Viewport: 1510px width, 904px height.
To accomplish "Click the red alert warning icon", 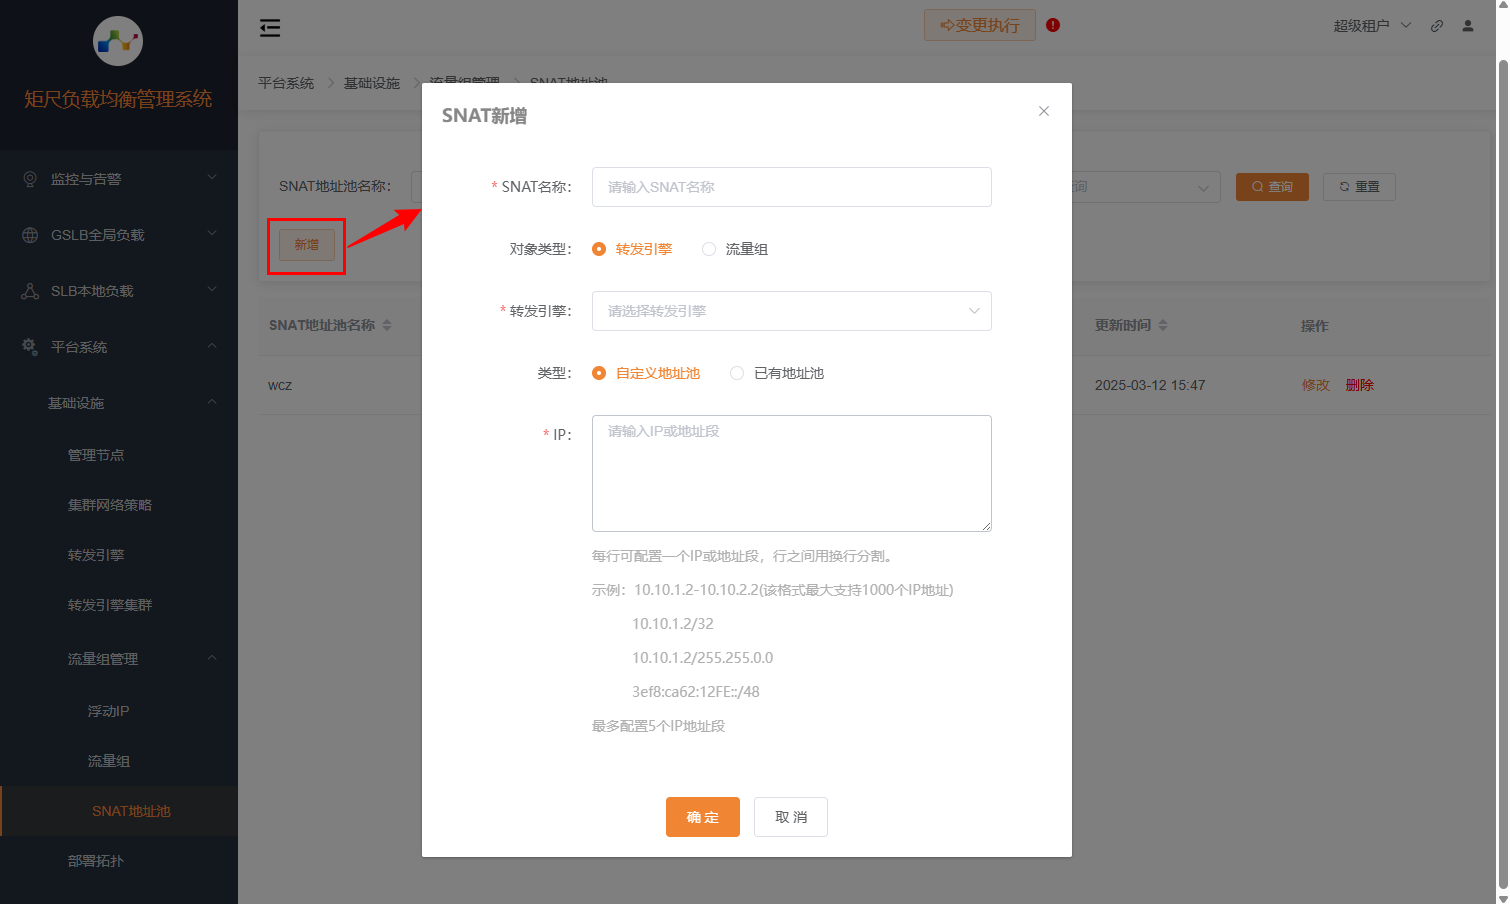I will click(1053, 25).
